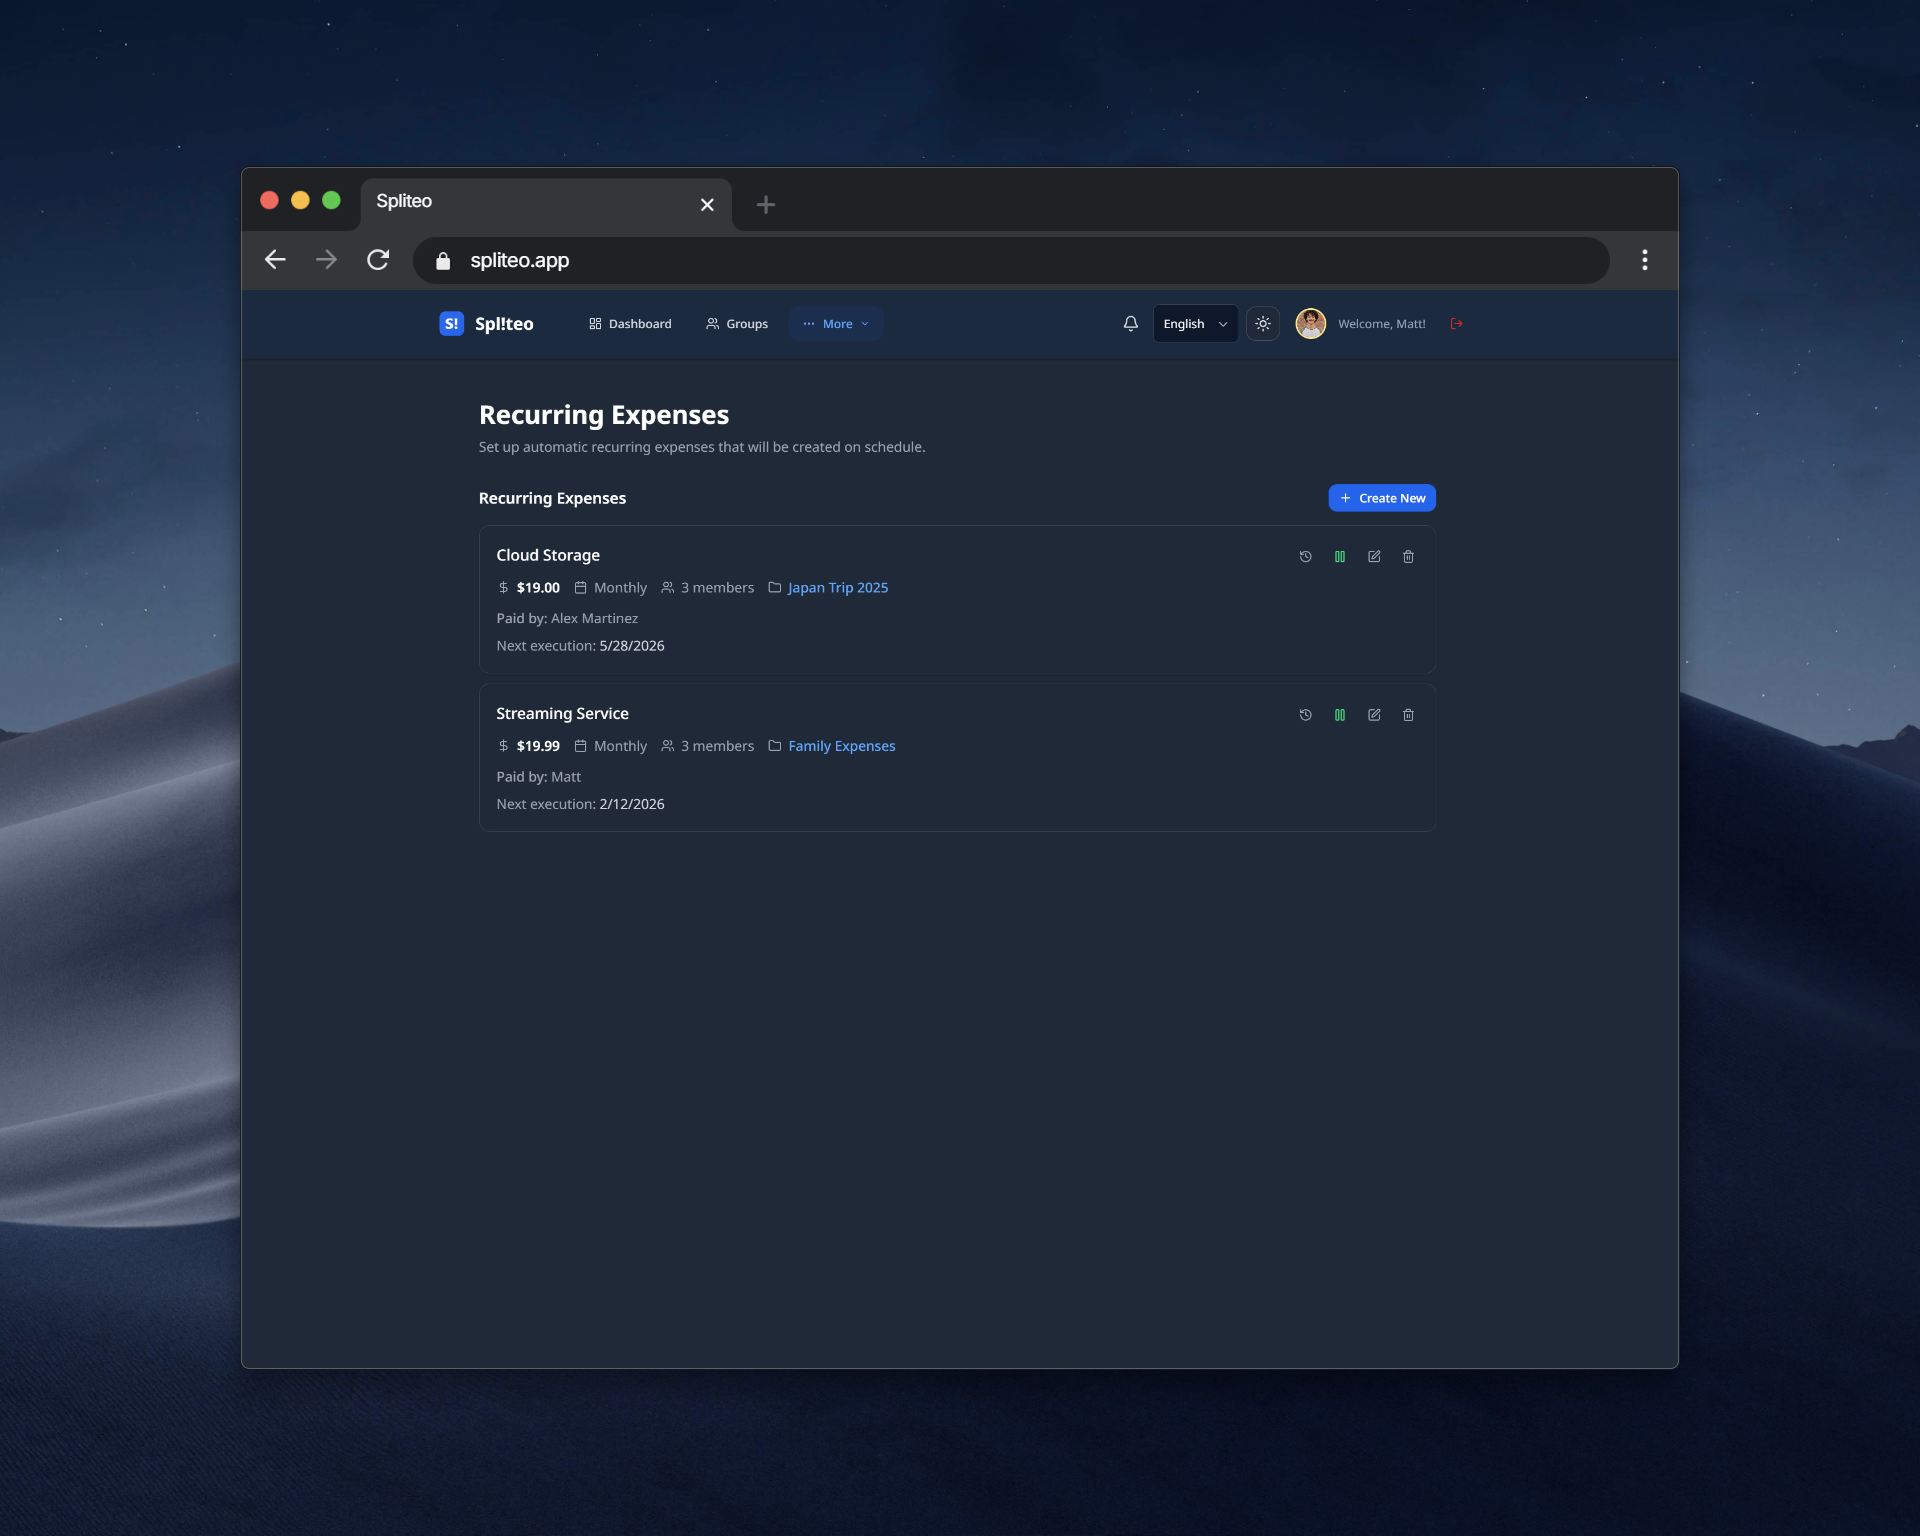Edit the Streaming Service recurring expense
The width and height of the screenshot is (1920, 1536).
[1374, 715]
